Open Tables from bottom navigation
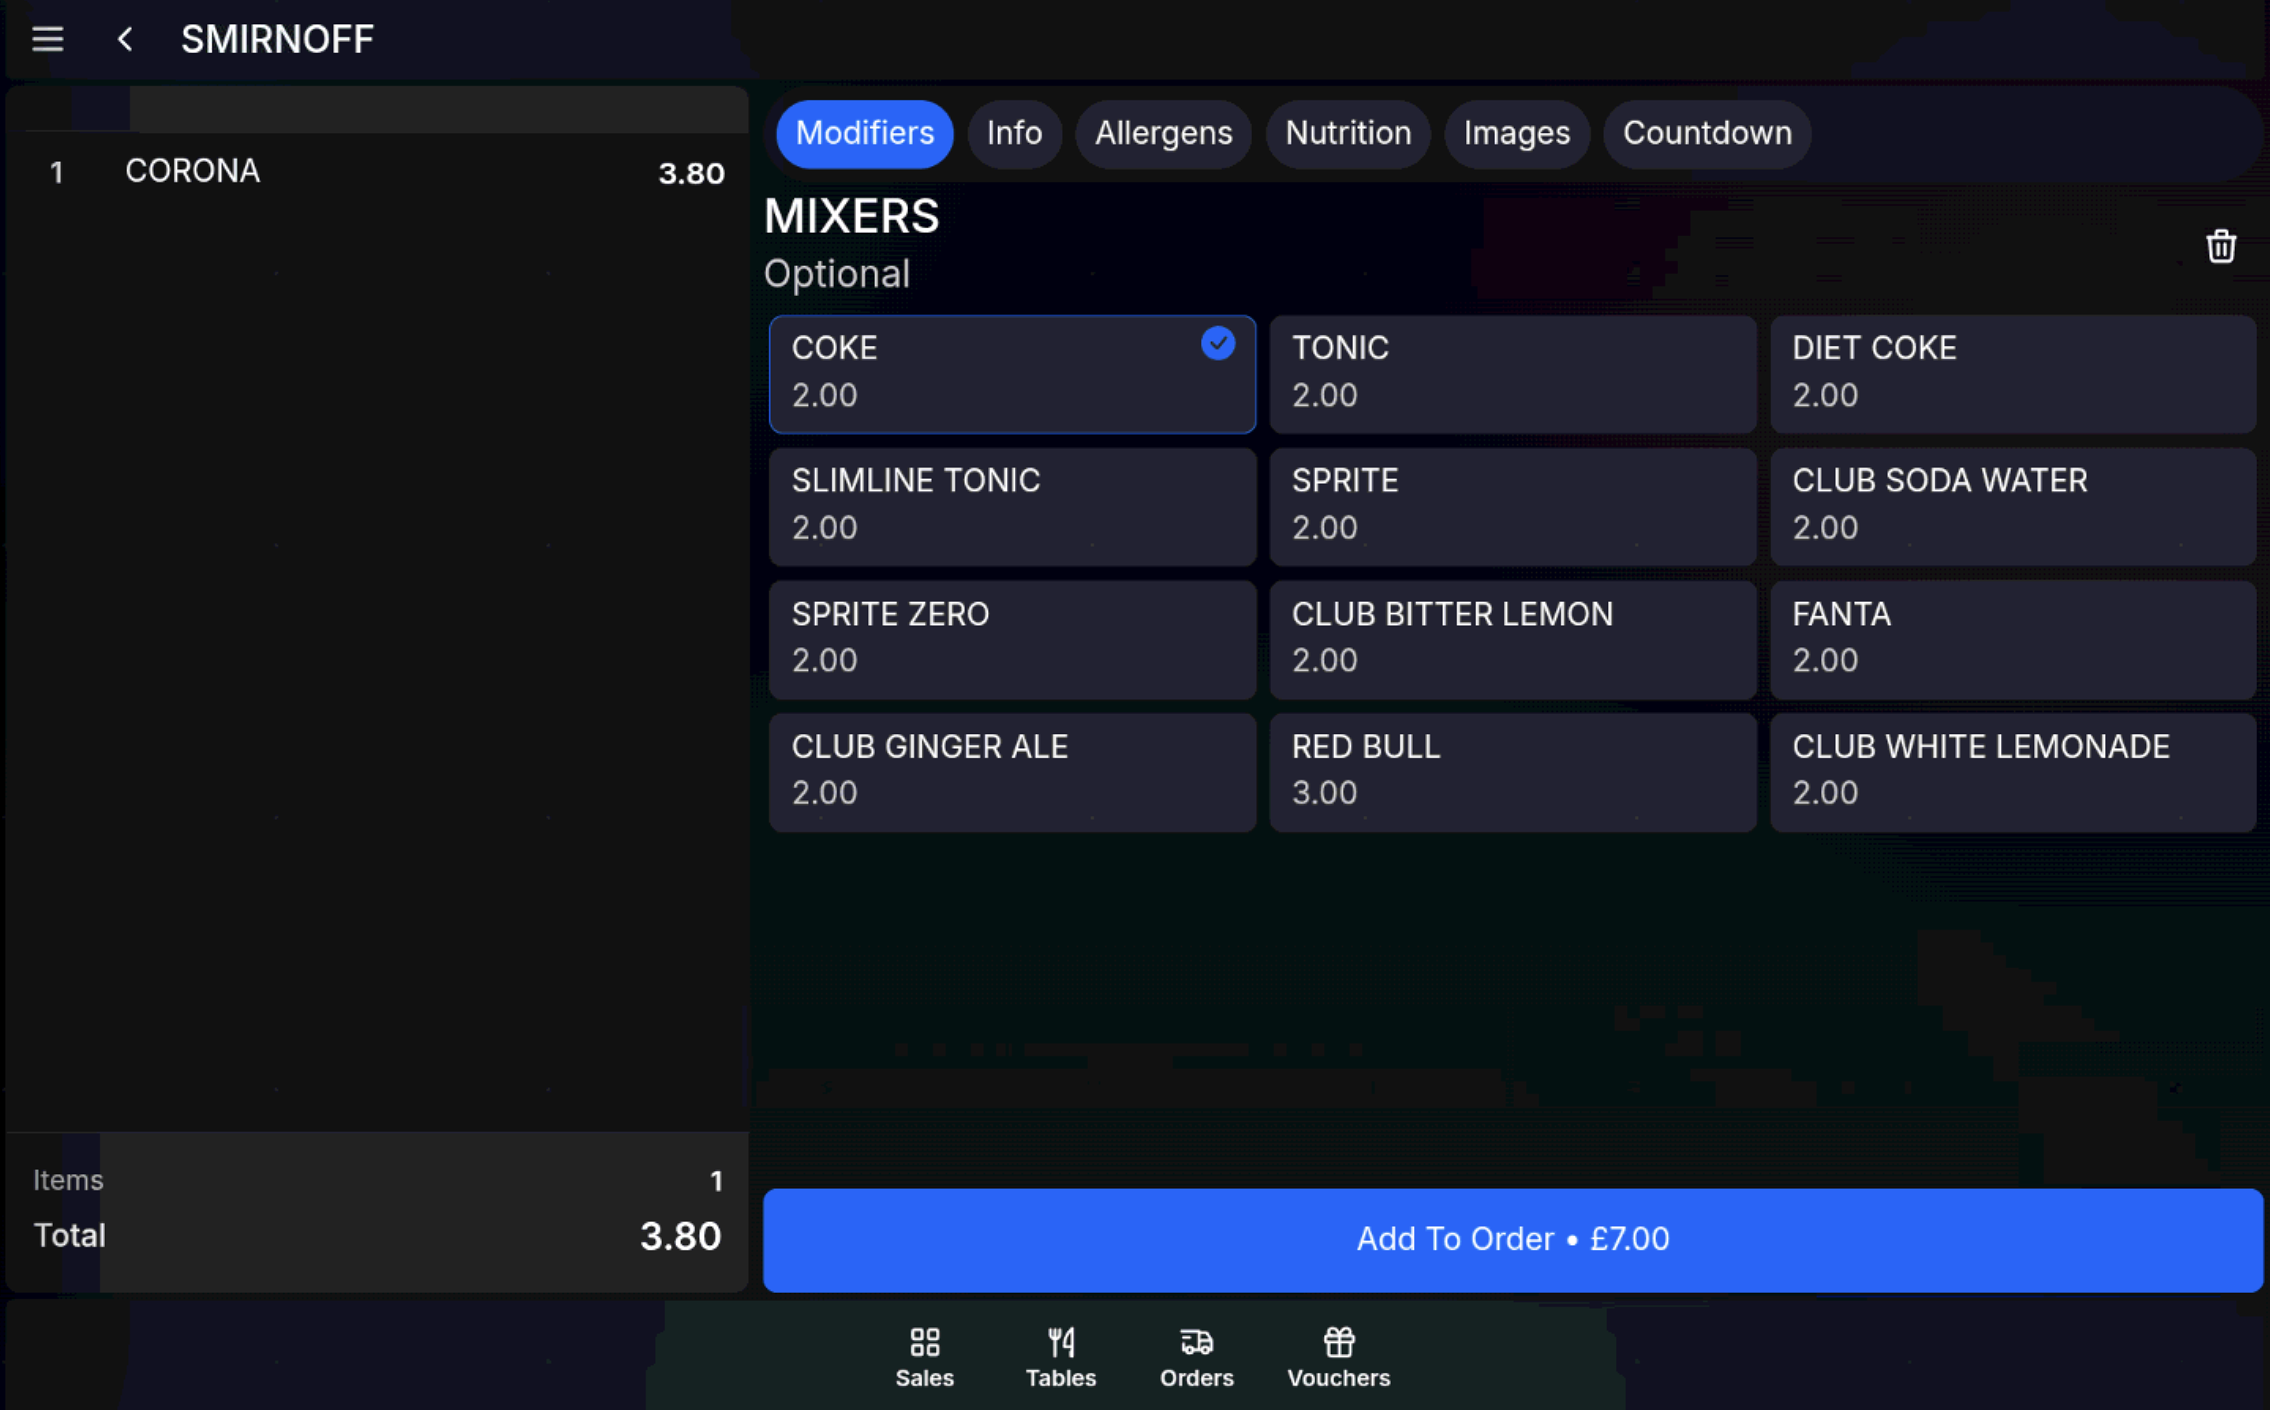Image resolution: width=2270 pixels, height=1410 pixels. [1061, 1357]
